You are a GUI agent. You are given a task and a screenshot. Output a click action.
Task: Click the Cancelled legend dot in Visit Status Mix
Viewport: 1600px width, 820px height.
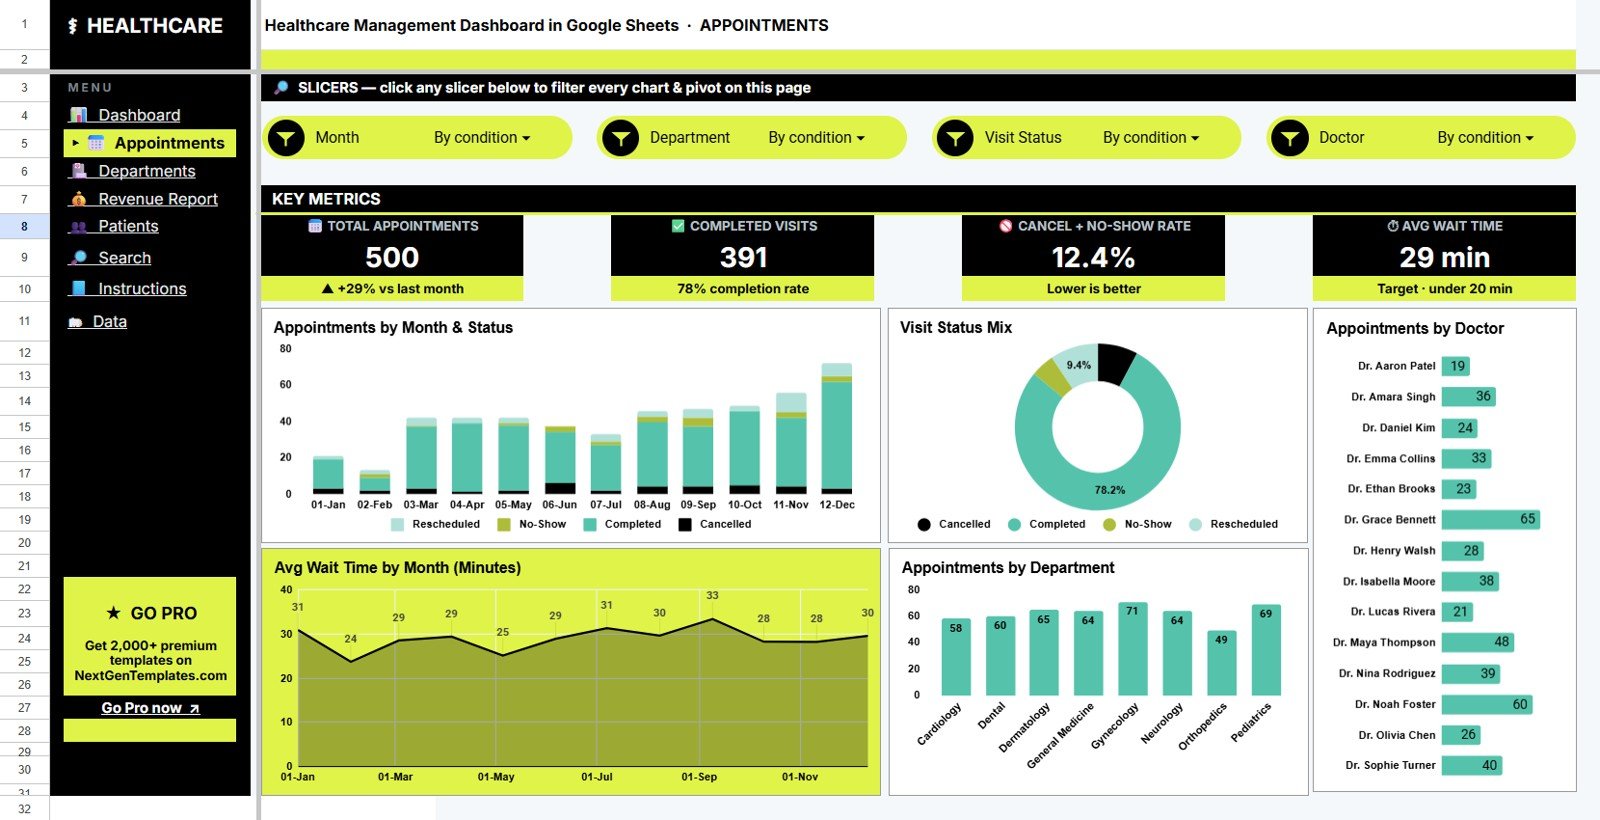(924, 524)
